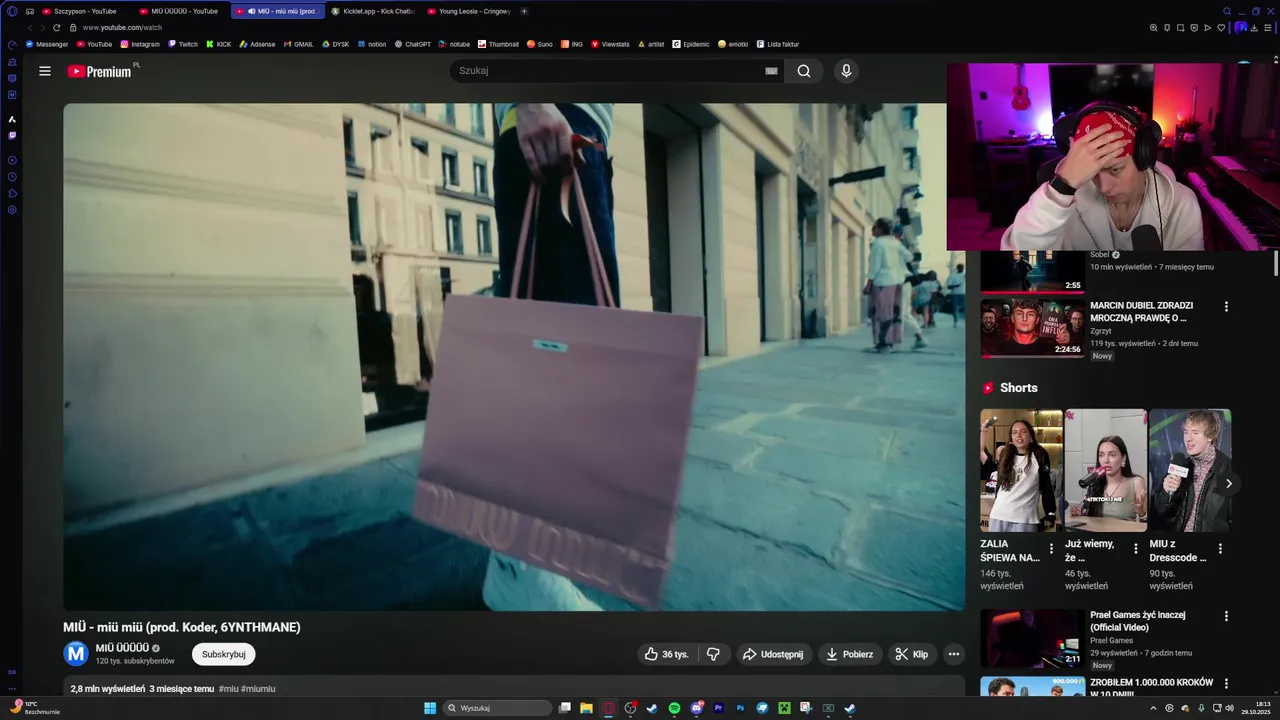Open Prael Games żyć inaczej video title
1280x720 pixels.
point(1138,621)
